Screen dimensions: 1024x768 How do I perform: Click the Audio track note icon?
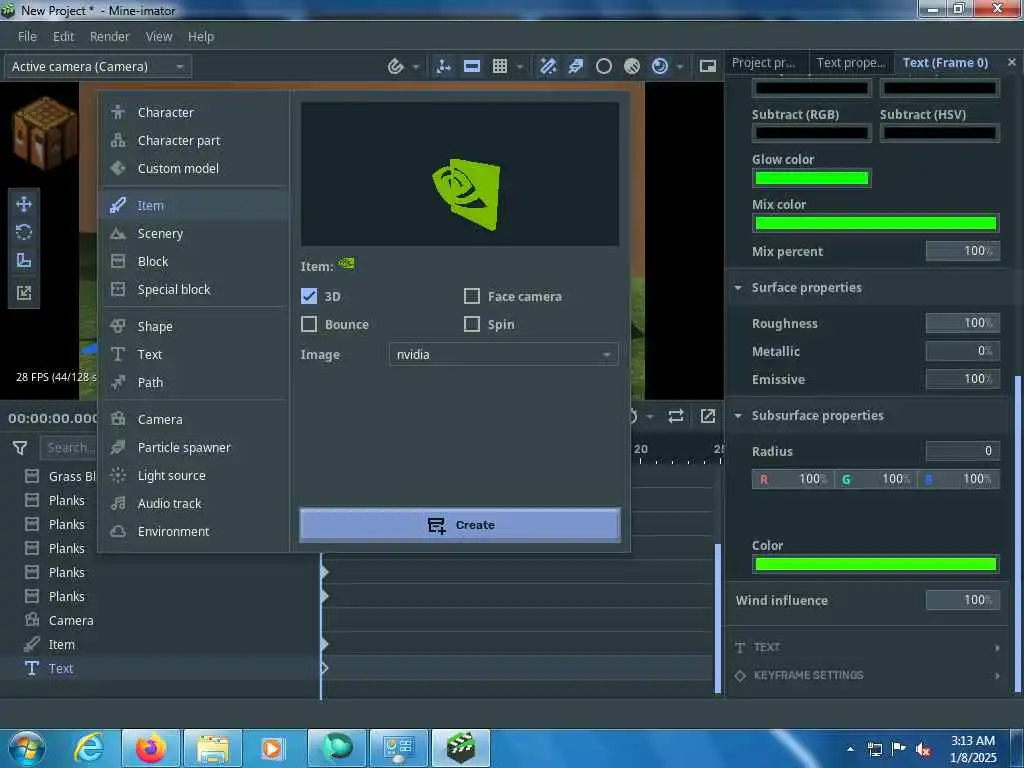[x=118, y=504]
